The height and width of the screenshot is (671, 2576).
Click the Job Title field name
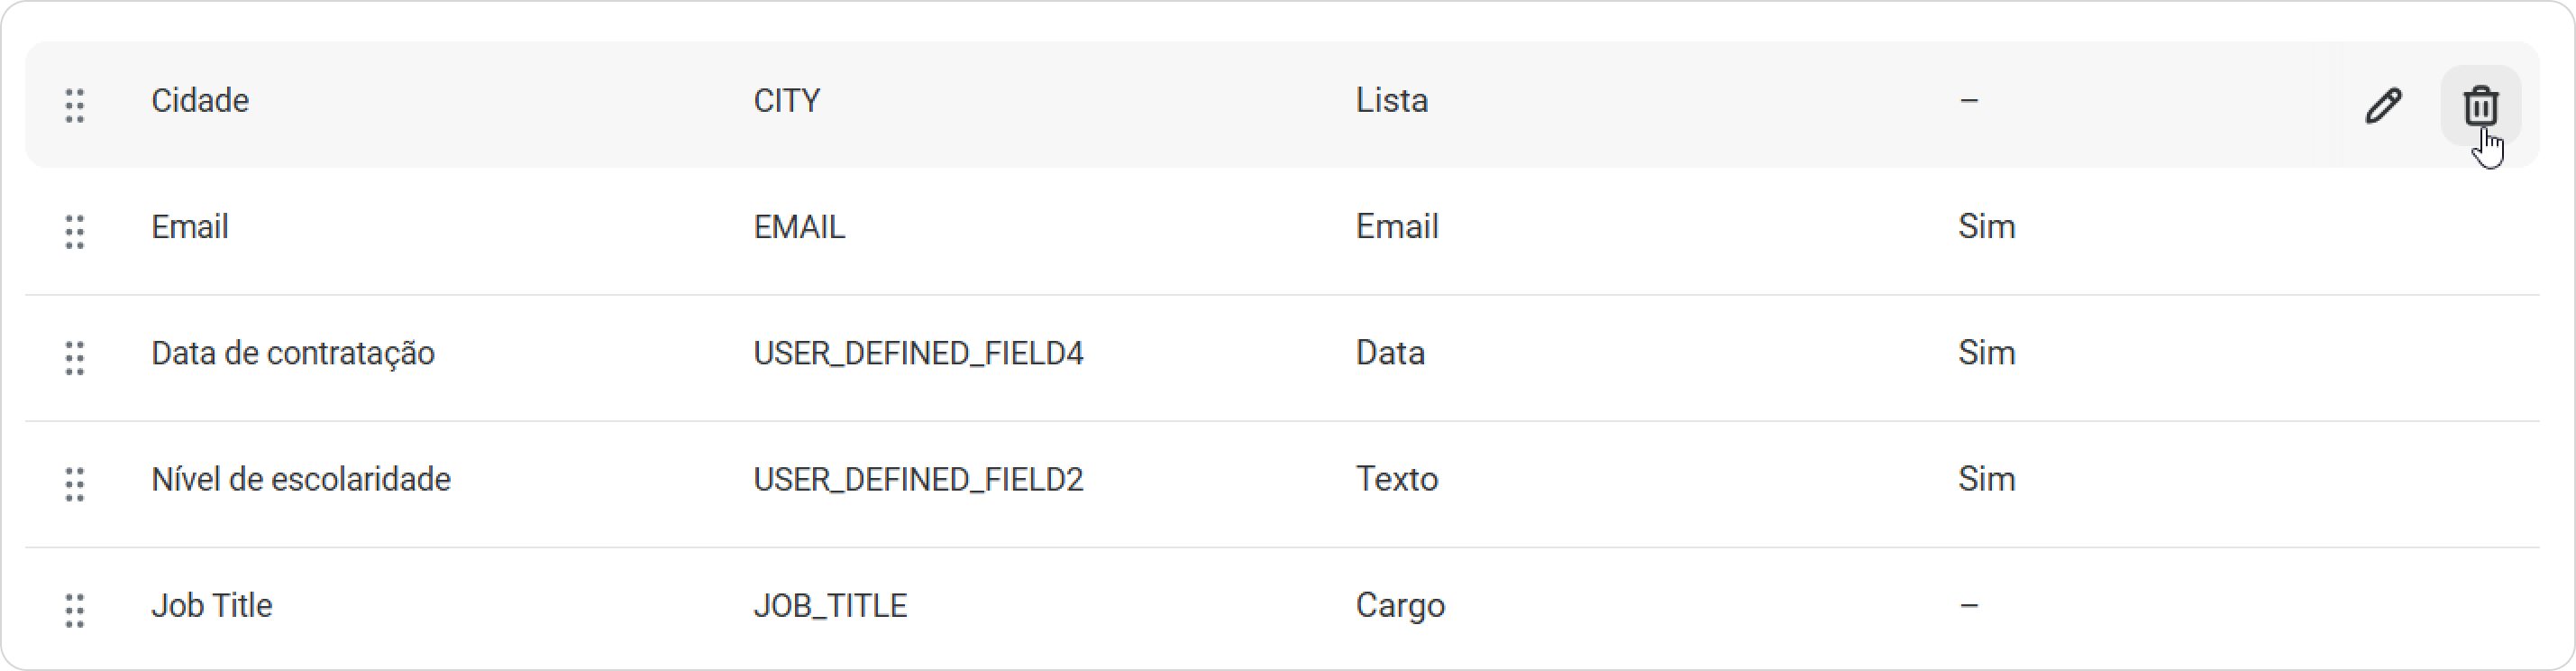(212, 605)
